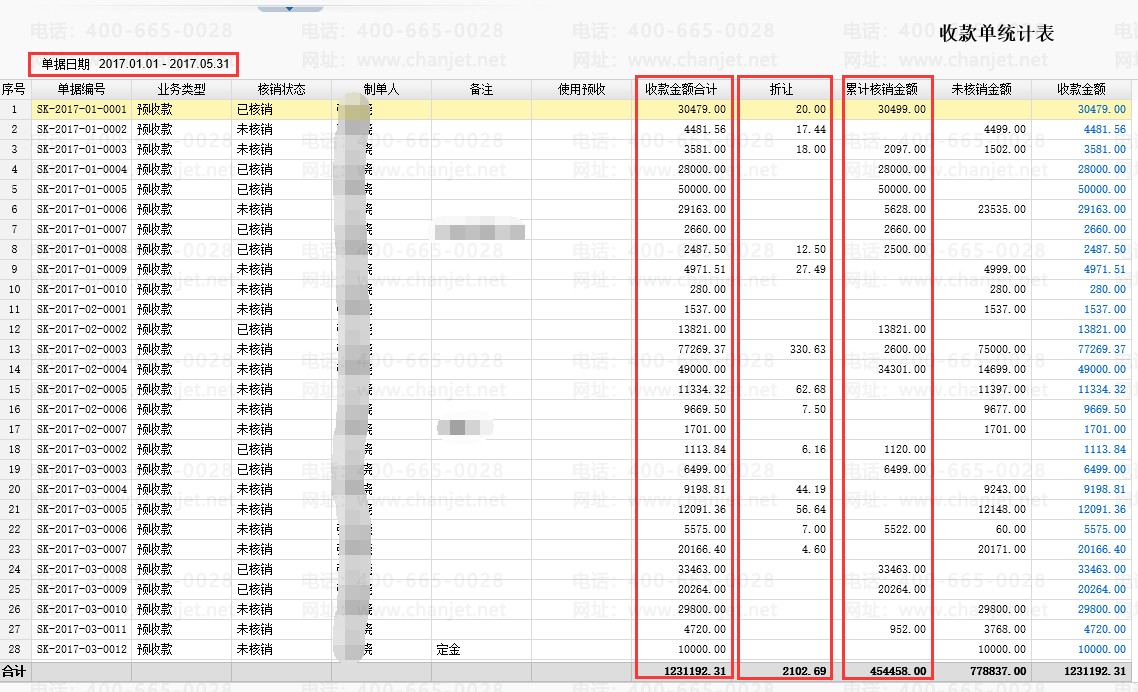Viewport: 1138px width, 692px height.
Task: Click 折让 value 62.68
Action: [x=811, y=389]
